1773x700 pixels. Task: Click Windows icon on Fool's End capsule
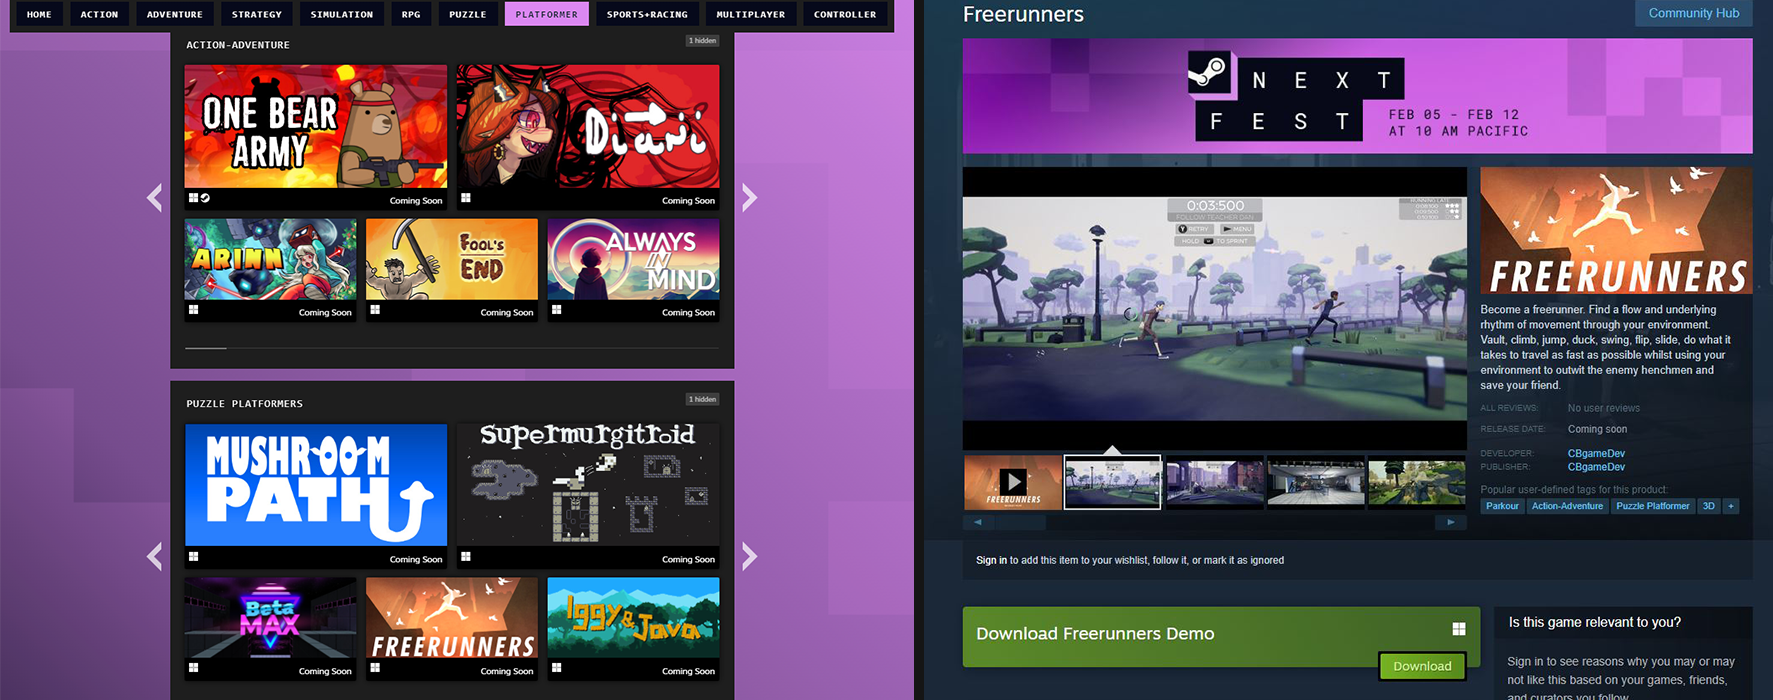pyautogui.click(x=375, y=310)
